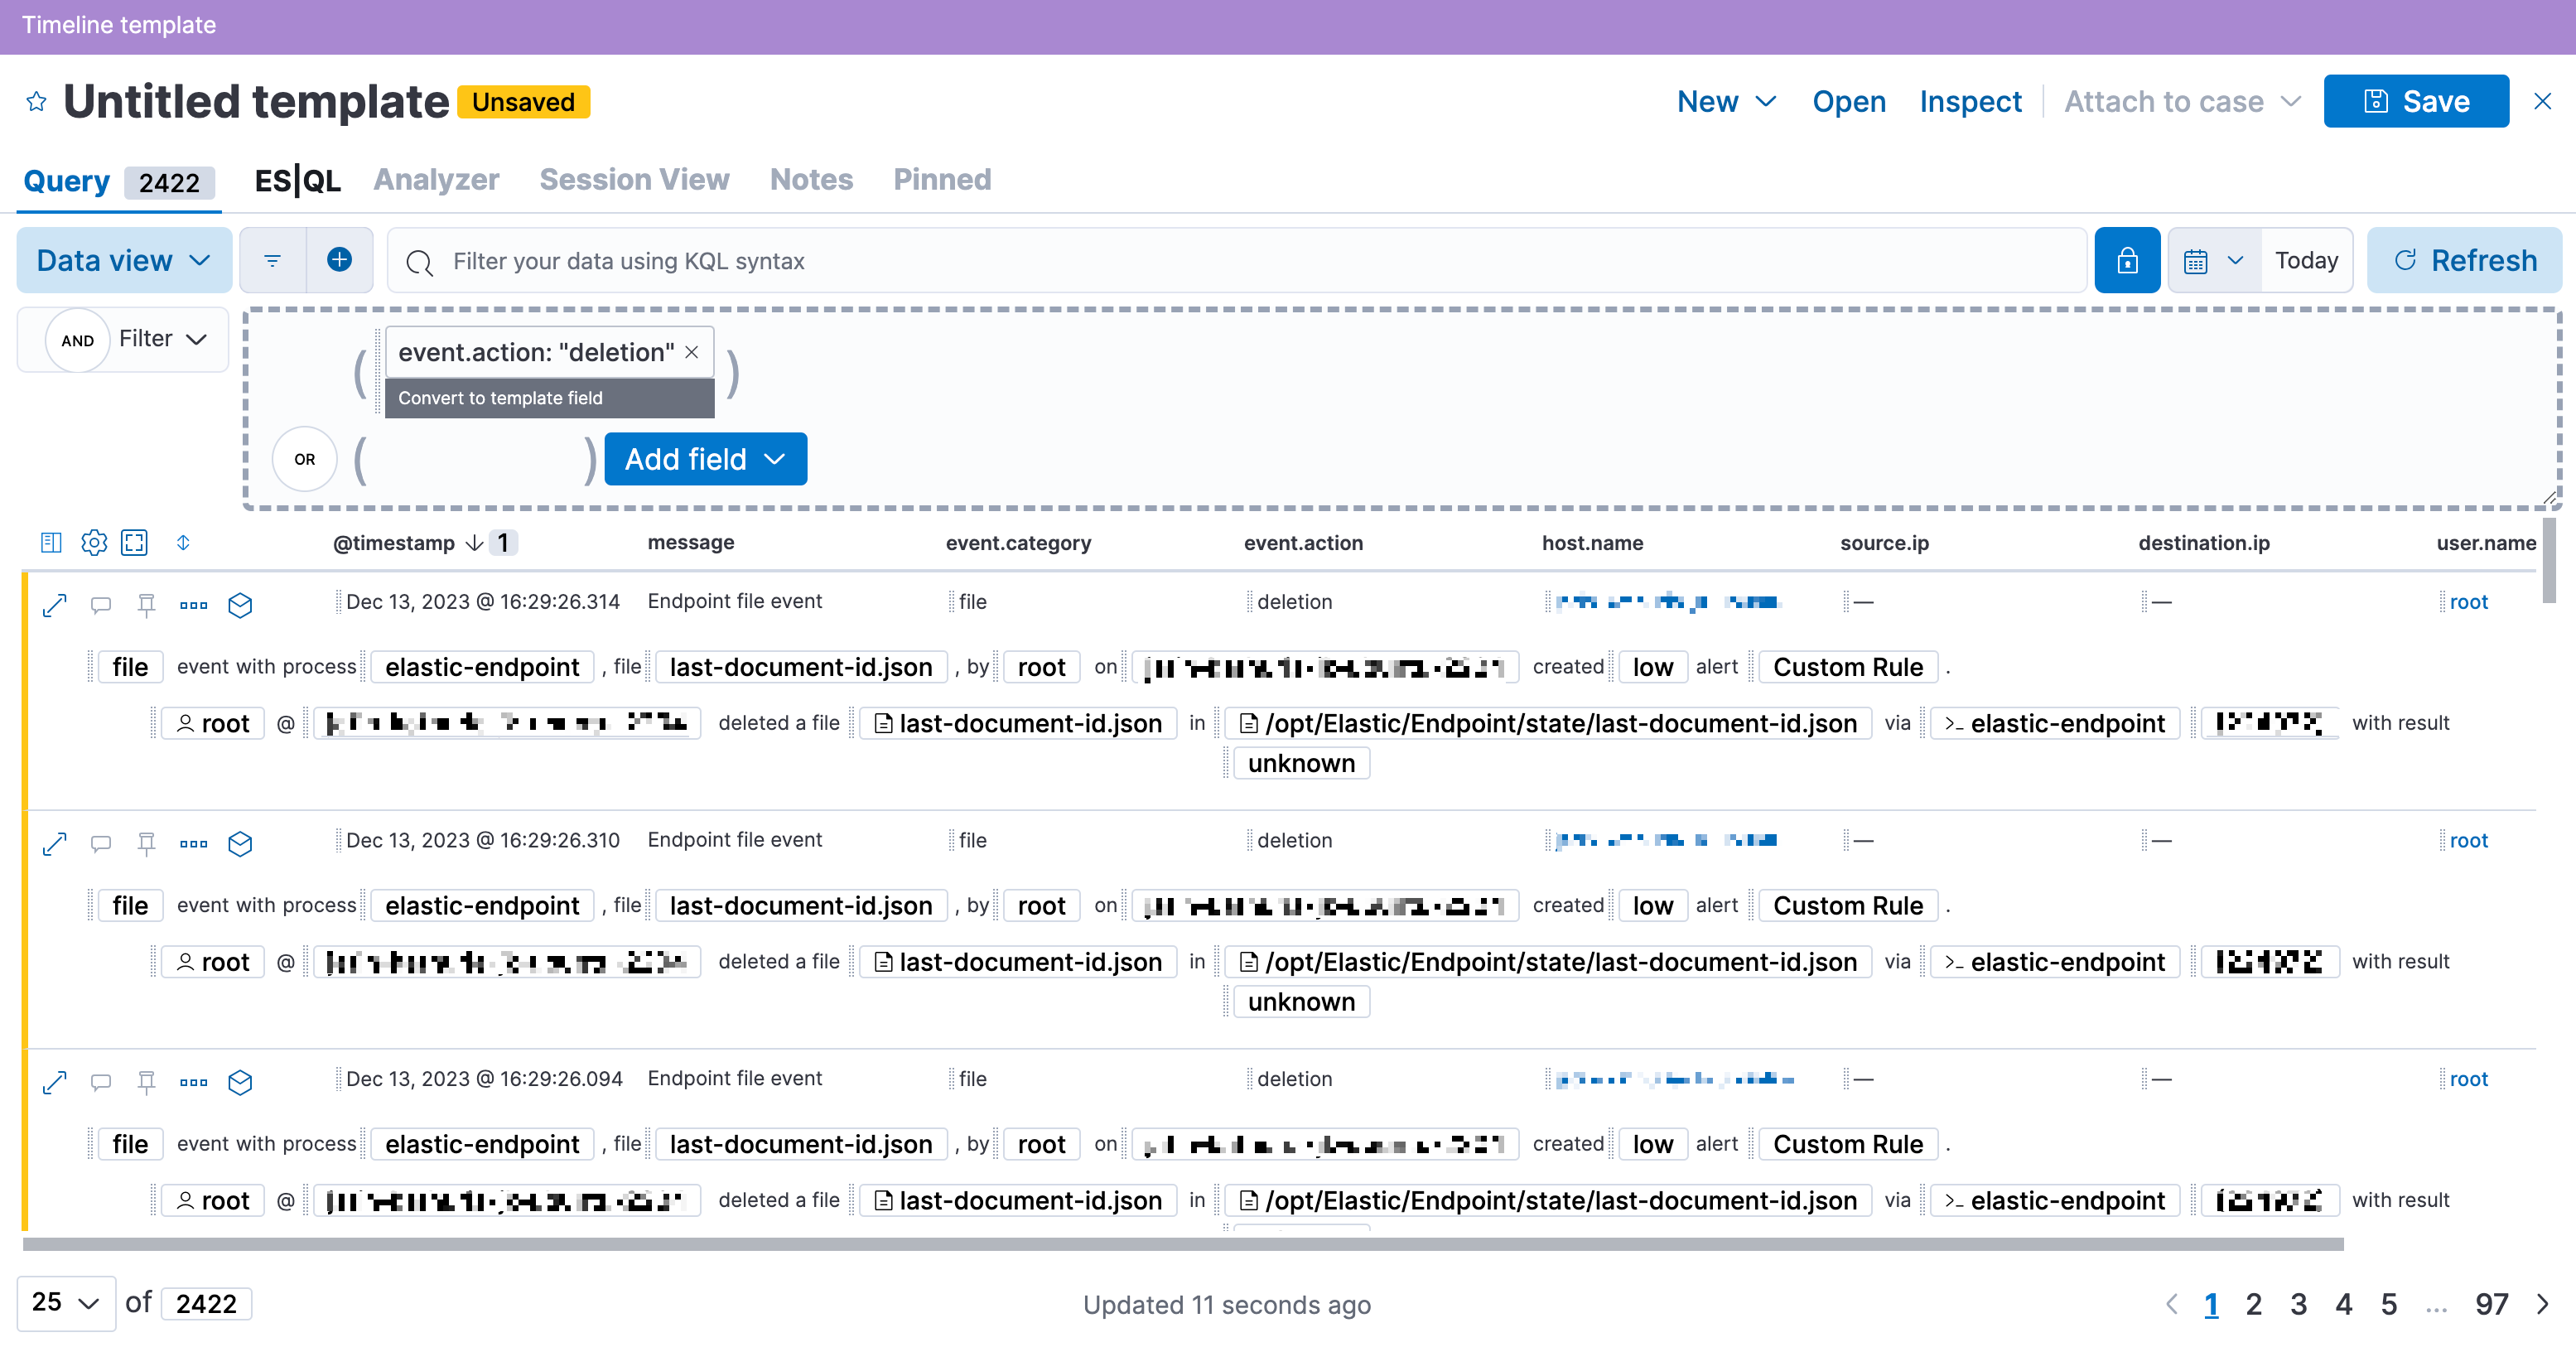Toggle OR condition in filter builder
Image resolution: width=2576 pixels, height=1347 pixels.
click(x=303, y=458)
